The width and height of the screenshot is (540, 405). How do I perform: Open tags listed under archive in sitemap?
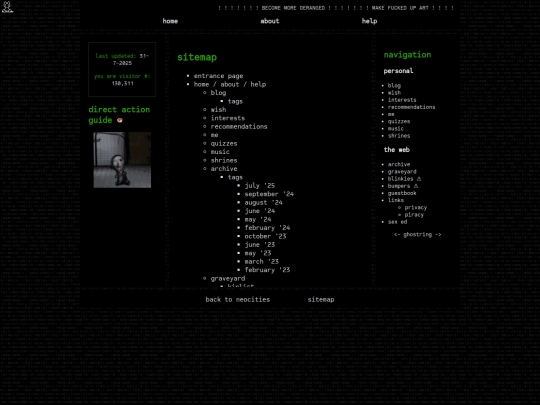(235, 177)
